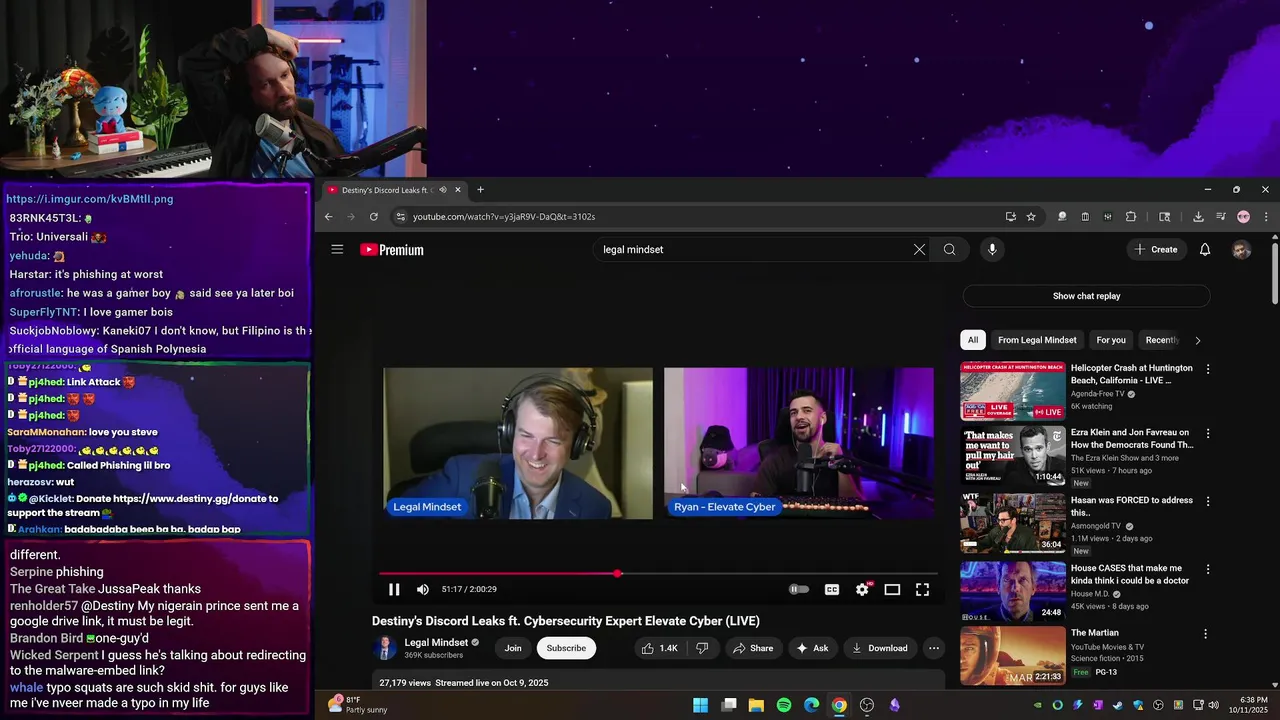Open The Martian movie thumbnail
Viewport: 1280px width, 720px height.
click(x=1013, y=655)
